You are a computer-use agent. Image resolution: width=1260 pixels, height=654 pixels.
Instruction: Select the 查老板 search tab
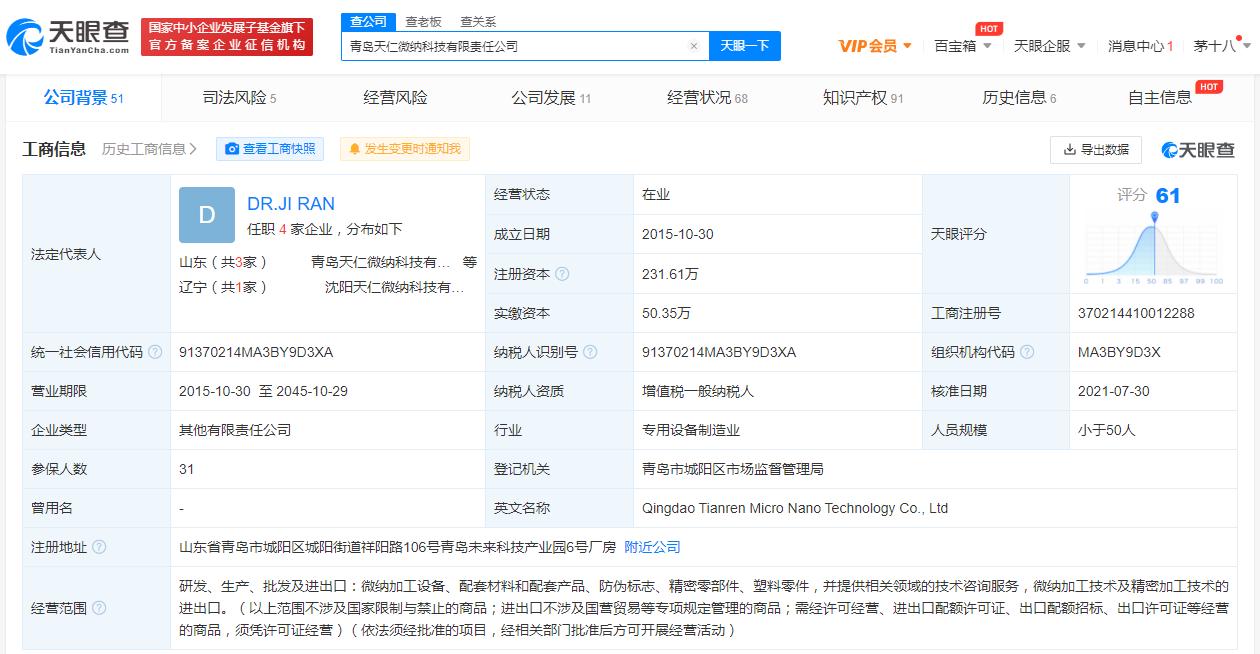tap(423, 21)
